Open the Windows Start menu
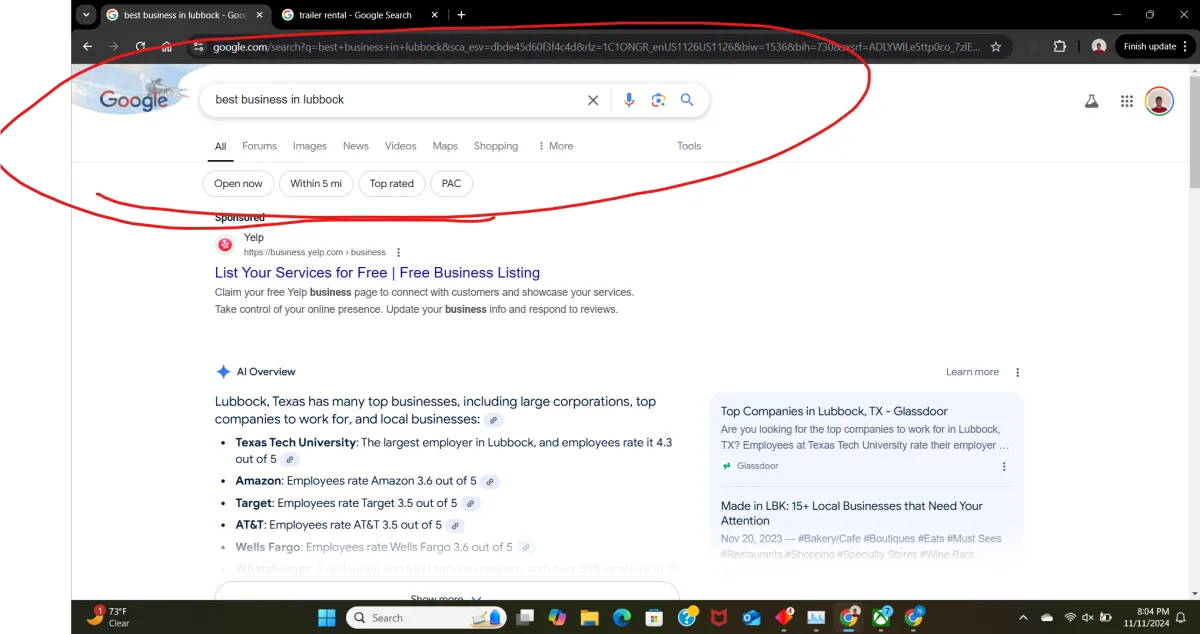1200x634 pixels. tap(327, 617)
